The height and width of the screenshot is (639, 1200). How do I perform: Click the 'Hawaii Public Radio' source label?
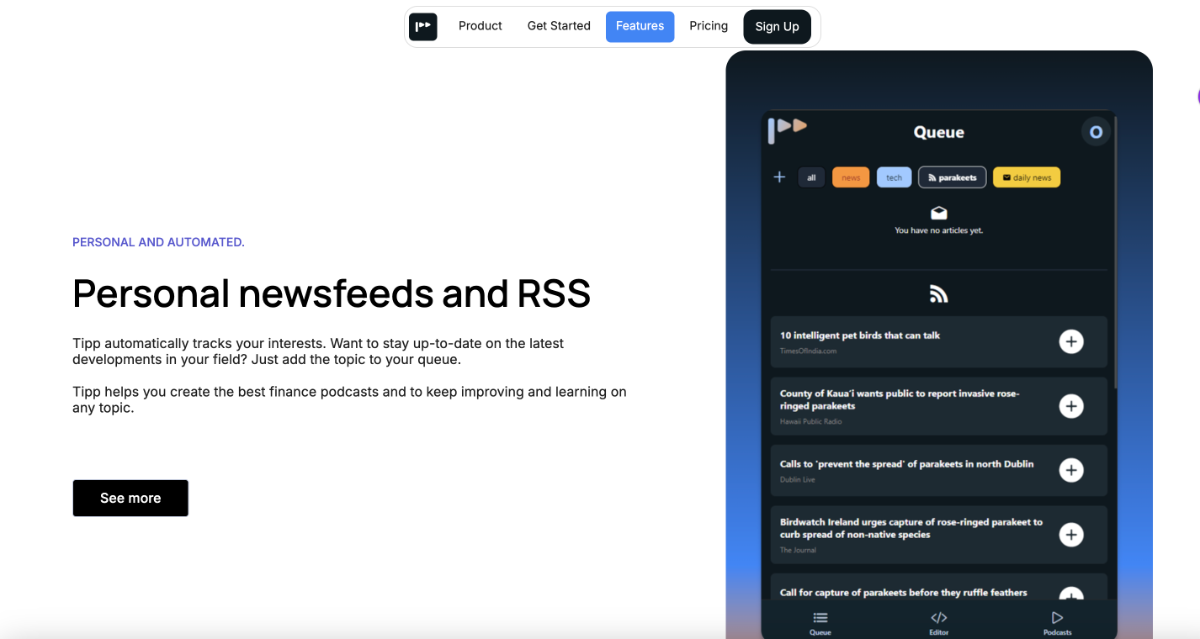point(811,422)
